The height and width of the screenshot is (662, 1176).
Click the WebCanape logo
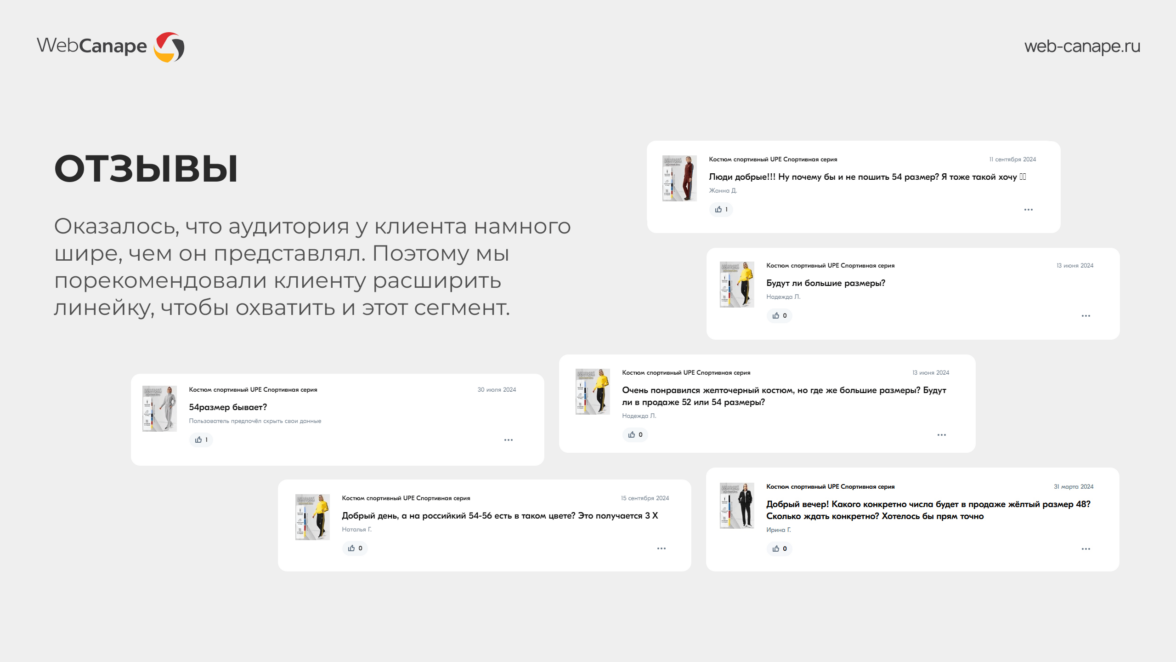[110, 46]
